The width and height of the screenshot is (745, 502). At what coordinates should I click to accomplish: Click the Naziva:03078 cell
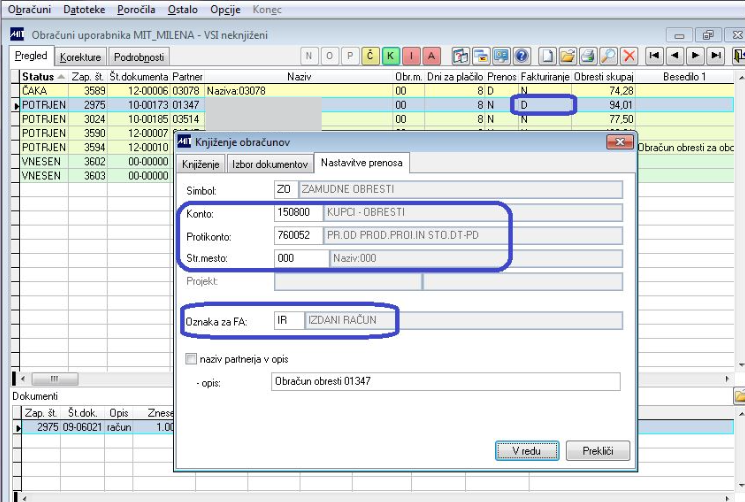(x=299, y=91)
